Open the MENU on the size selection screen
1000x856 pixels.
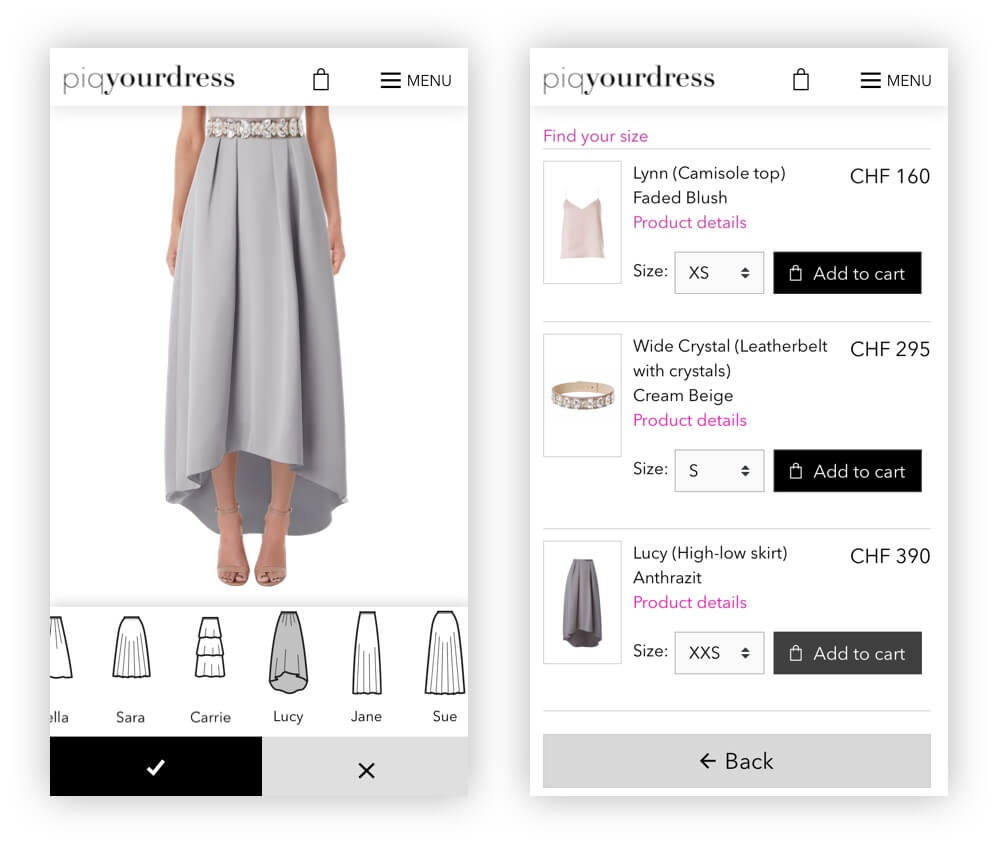[x=896, y=80]
